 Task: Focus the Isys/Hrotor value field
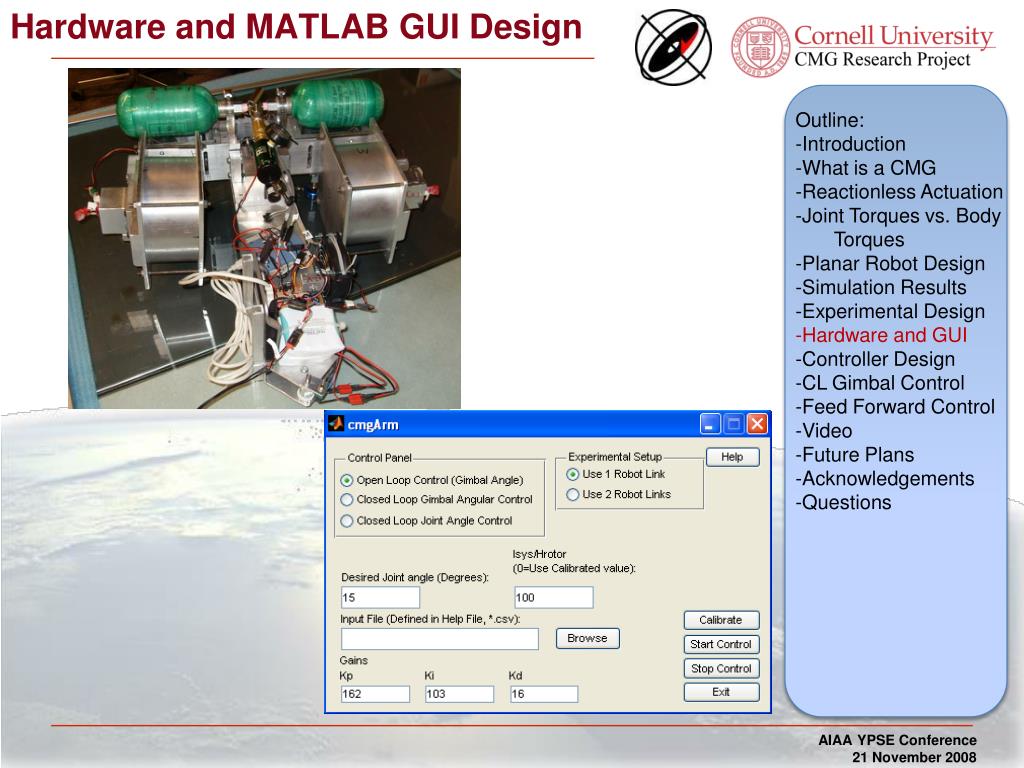554,598
